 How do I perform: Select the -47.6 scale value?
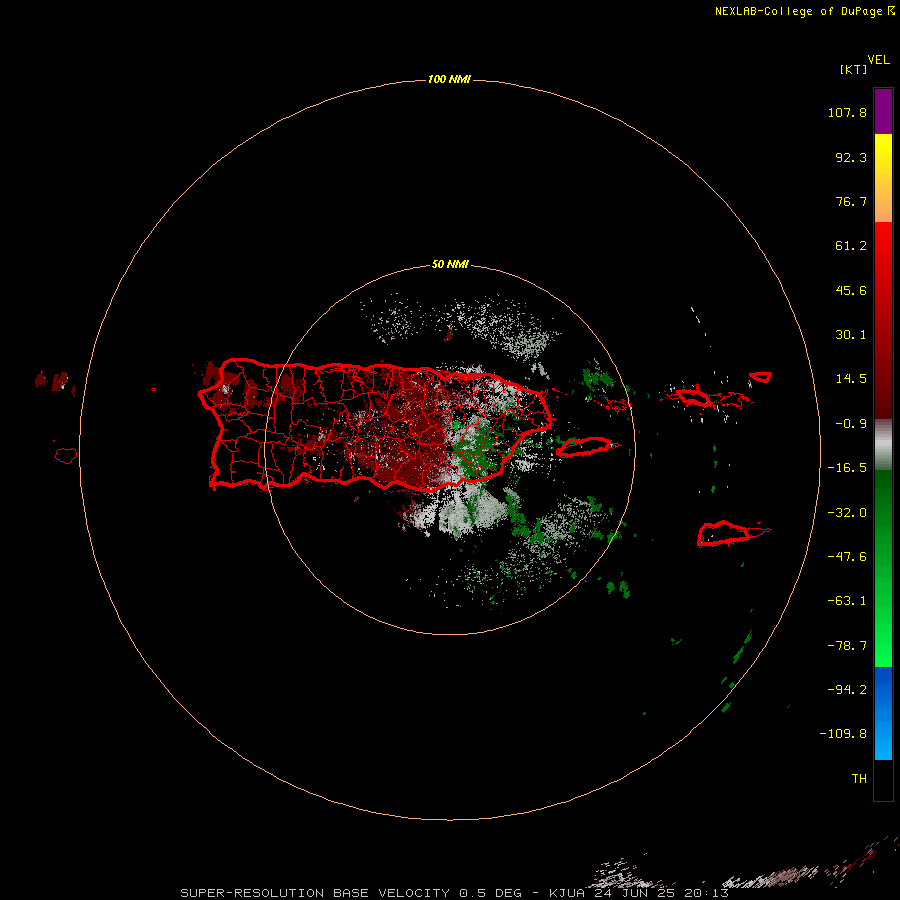[847, 557]
